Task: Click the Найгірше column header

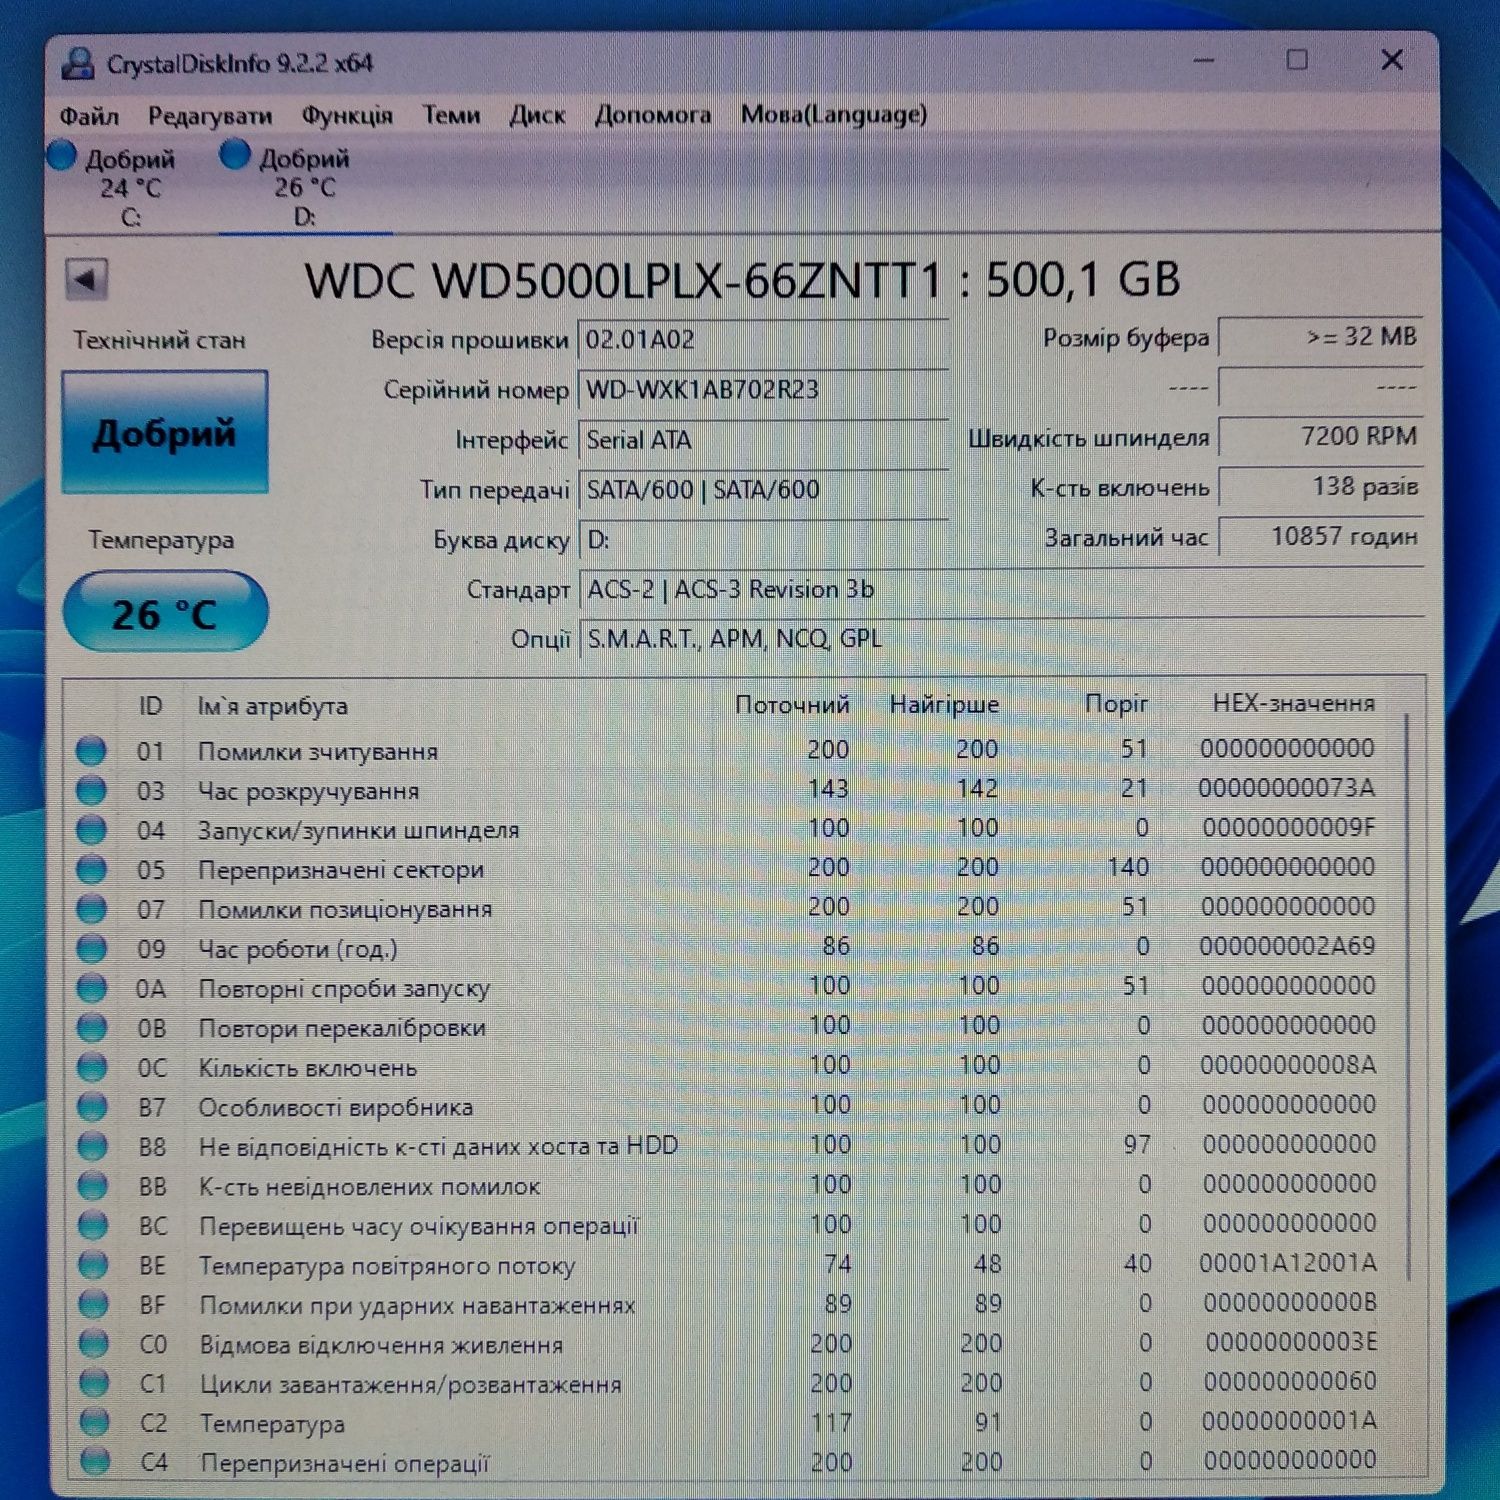Action: [944, 704]
